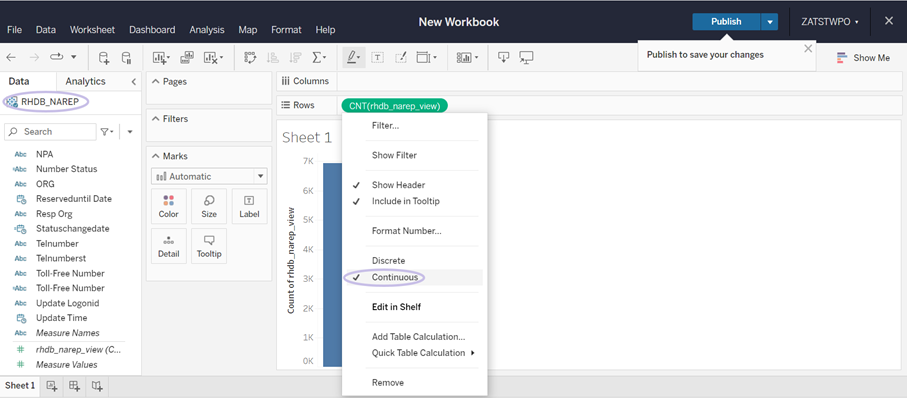Image resolution: width=907 pixels, height=398 pixels.
Task: Toggle Show Mark Labels icon
Action: pos(377,57)
